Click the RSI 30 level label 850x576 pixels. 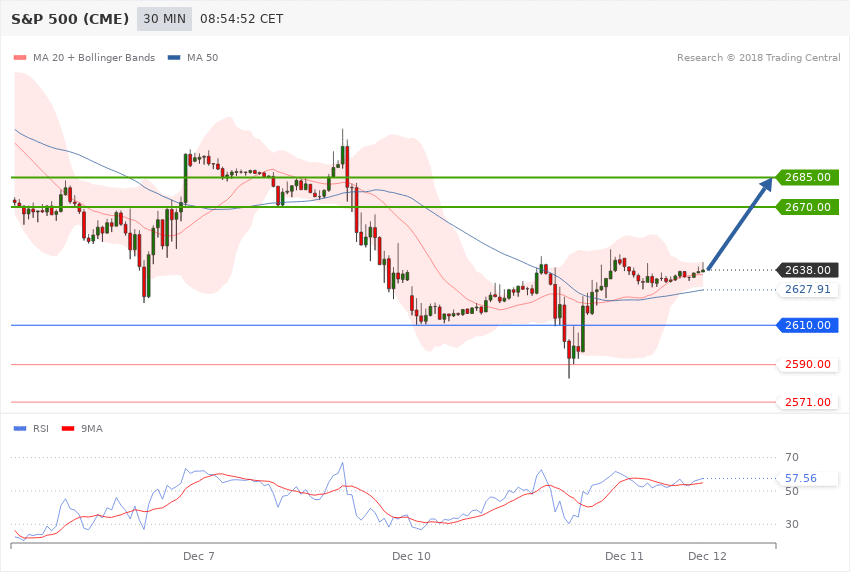pyautogui.click(x=792, y=525)
